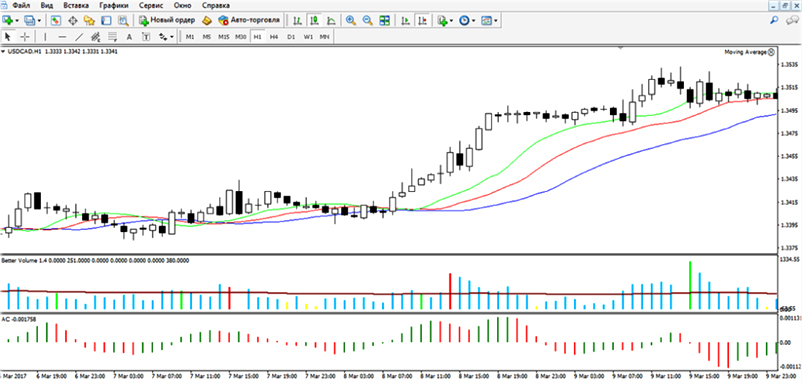This screenshot has width=802, height=383.
Task: Expand the Profiles dropdown arrow
Action: click(x=39, y=20)
